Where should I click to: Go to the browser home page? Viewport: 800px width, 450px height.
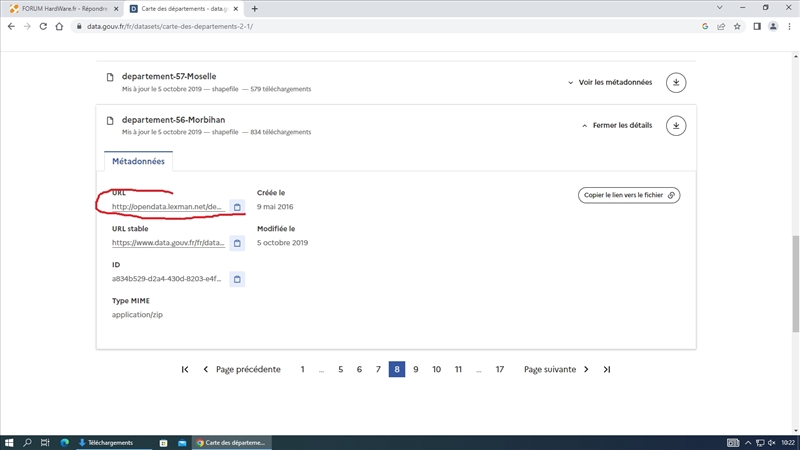pos(61,26)
